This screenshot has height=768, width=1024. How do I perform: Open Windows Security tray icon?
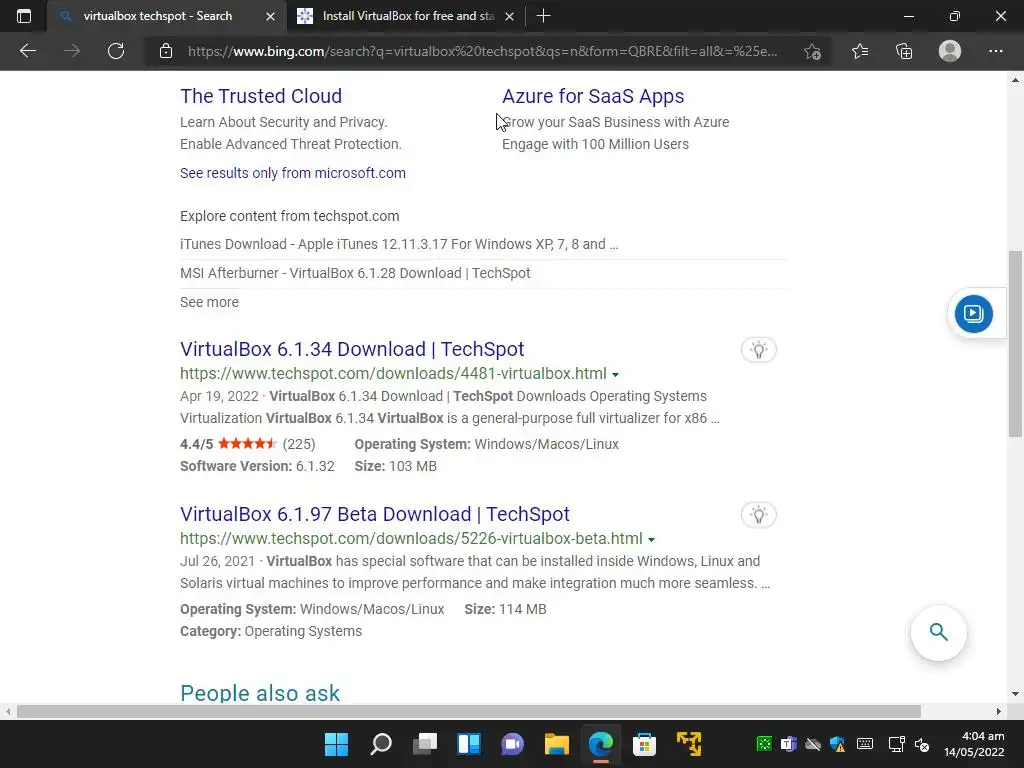click(x=838, y=744)
